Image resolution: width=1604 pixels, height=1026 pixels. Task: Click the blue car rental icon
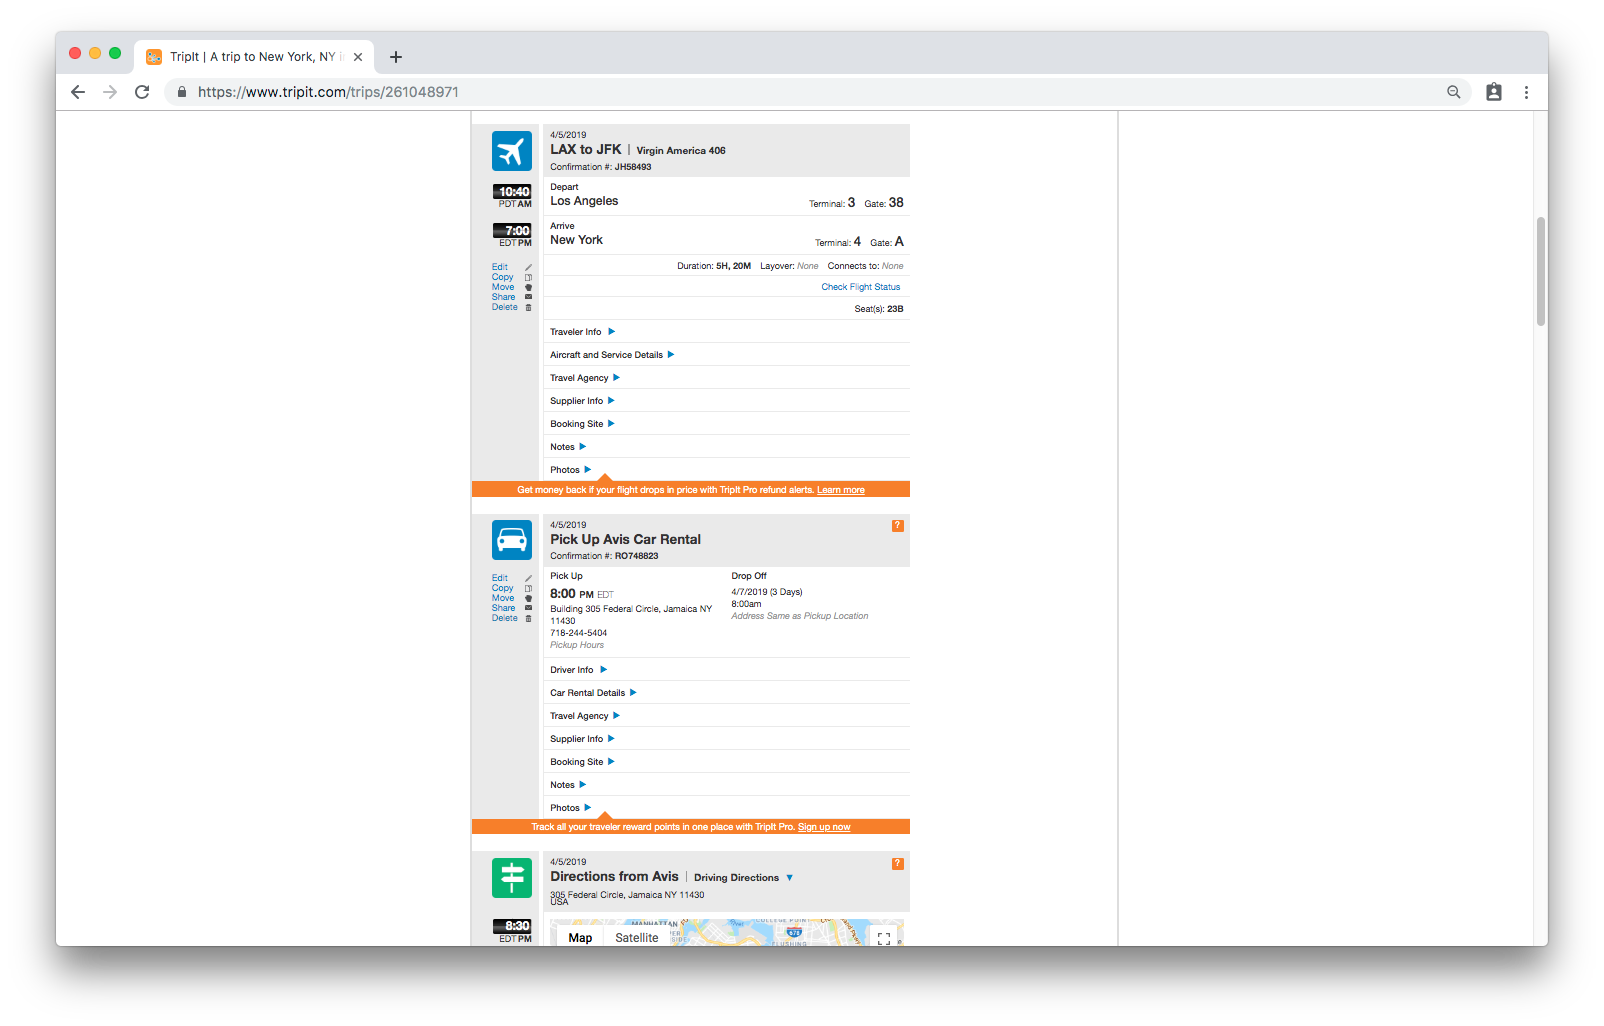[512, 540]
